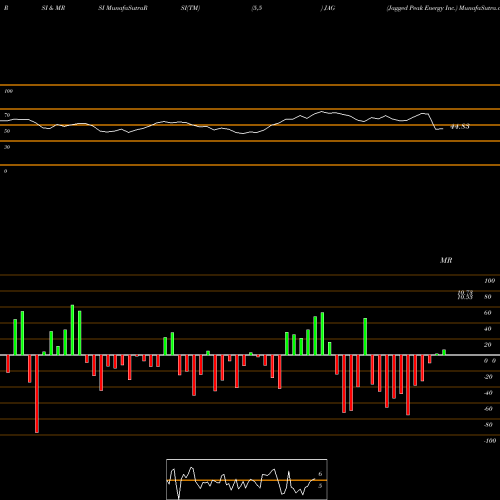
Task: Click the 'Jagged Peak Energy Inc.' title text
Action: click(422, 8)
